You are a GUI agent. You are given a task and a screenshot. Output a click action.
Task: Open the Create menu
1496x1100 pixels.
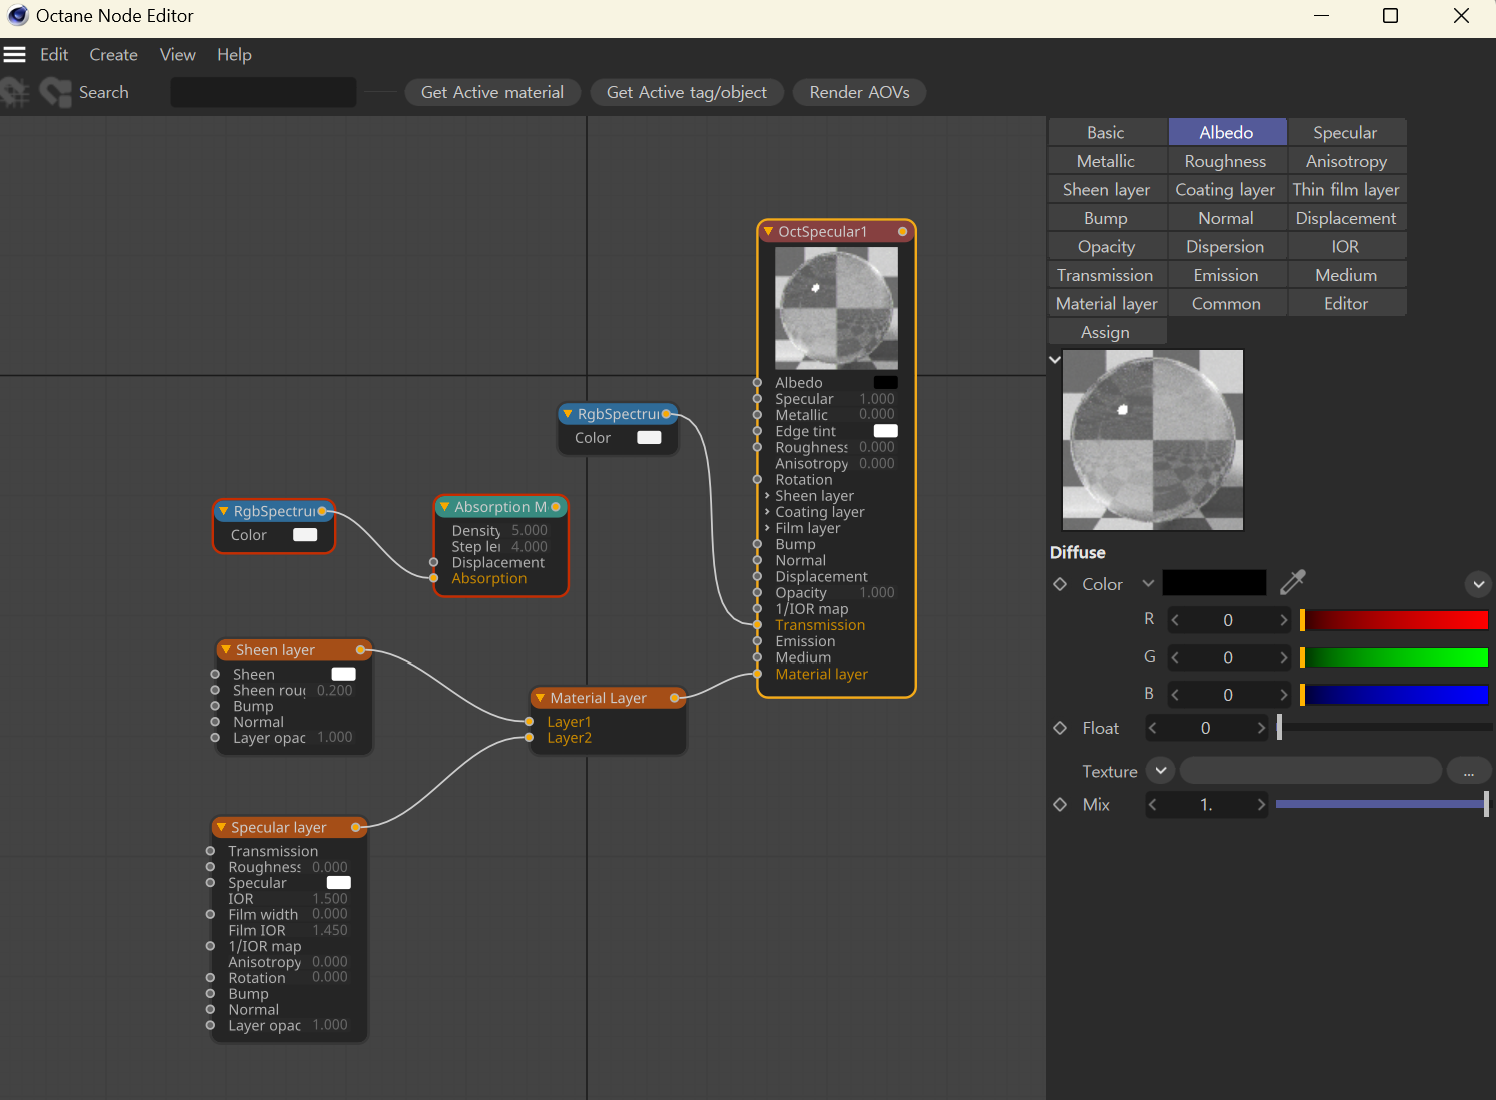pos(113,55)
